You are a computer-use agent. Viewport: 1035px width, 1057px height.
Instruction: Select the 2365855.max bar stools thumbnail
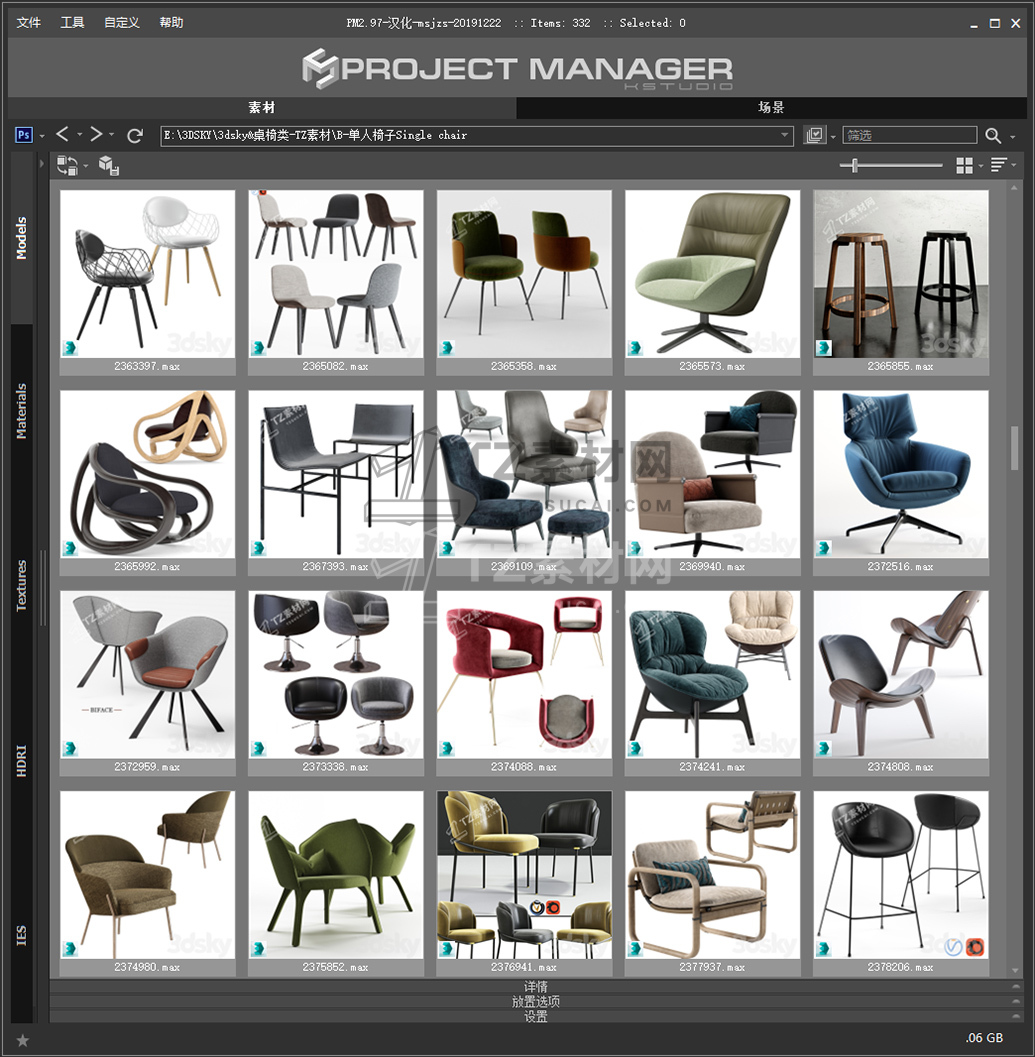point(901,274)
